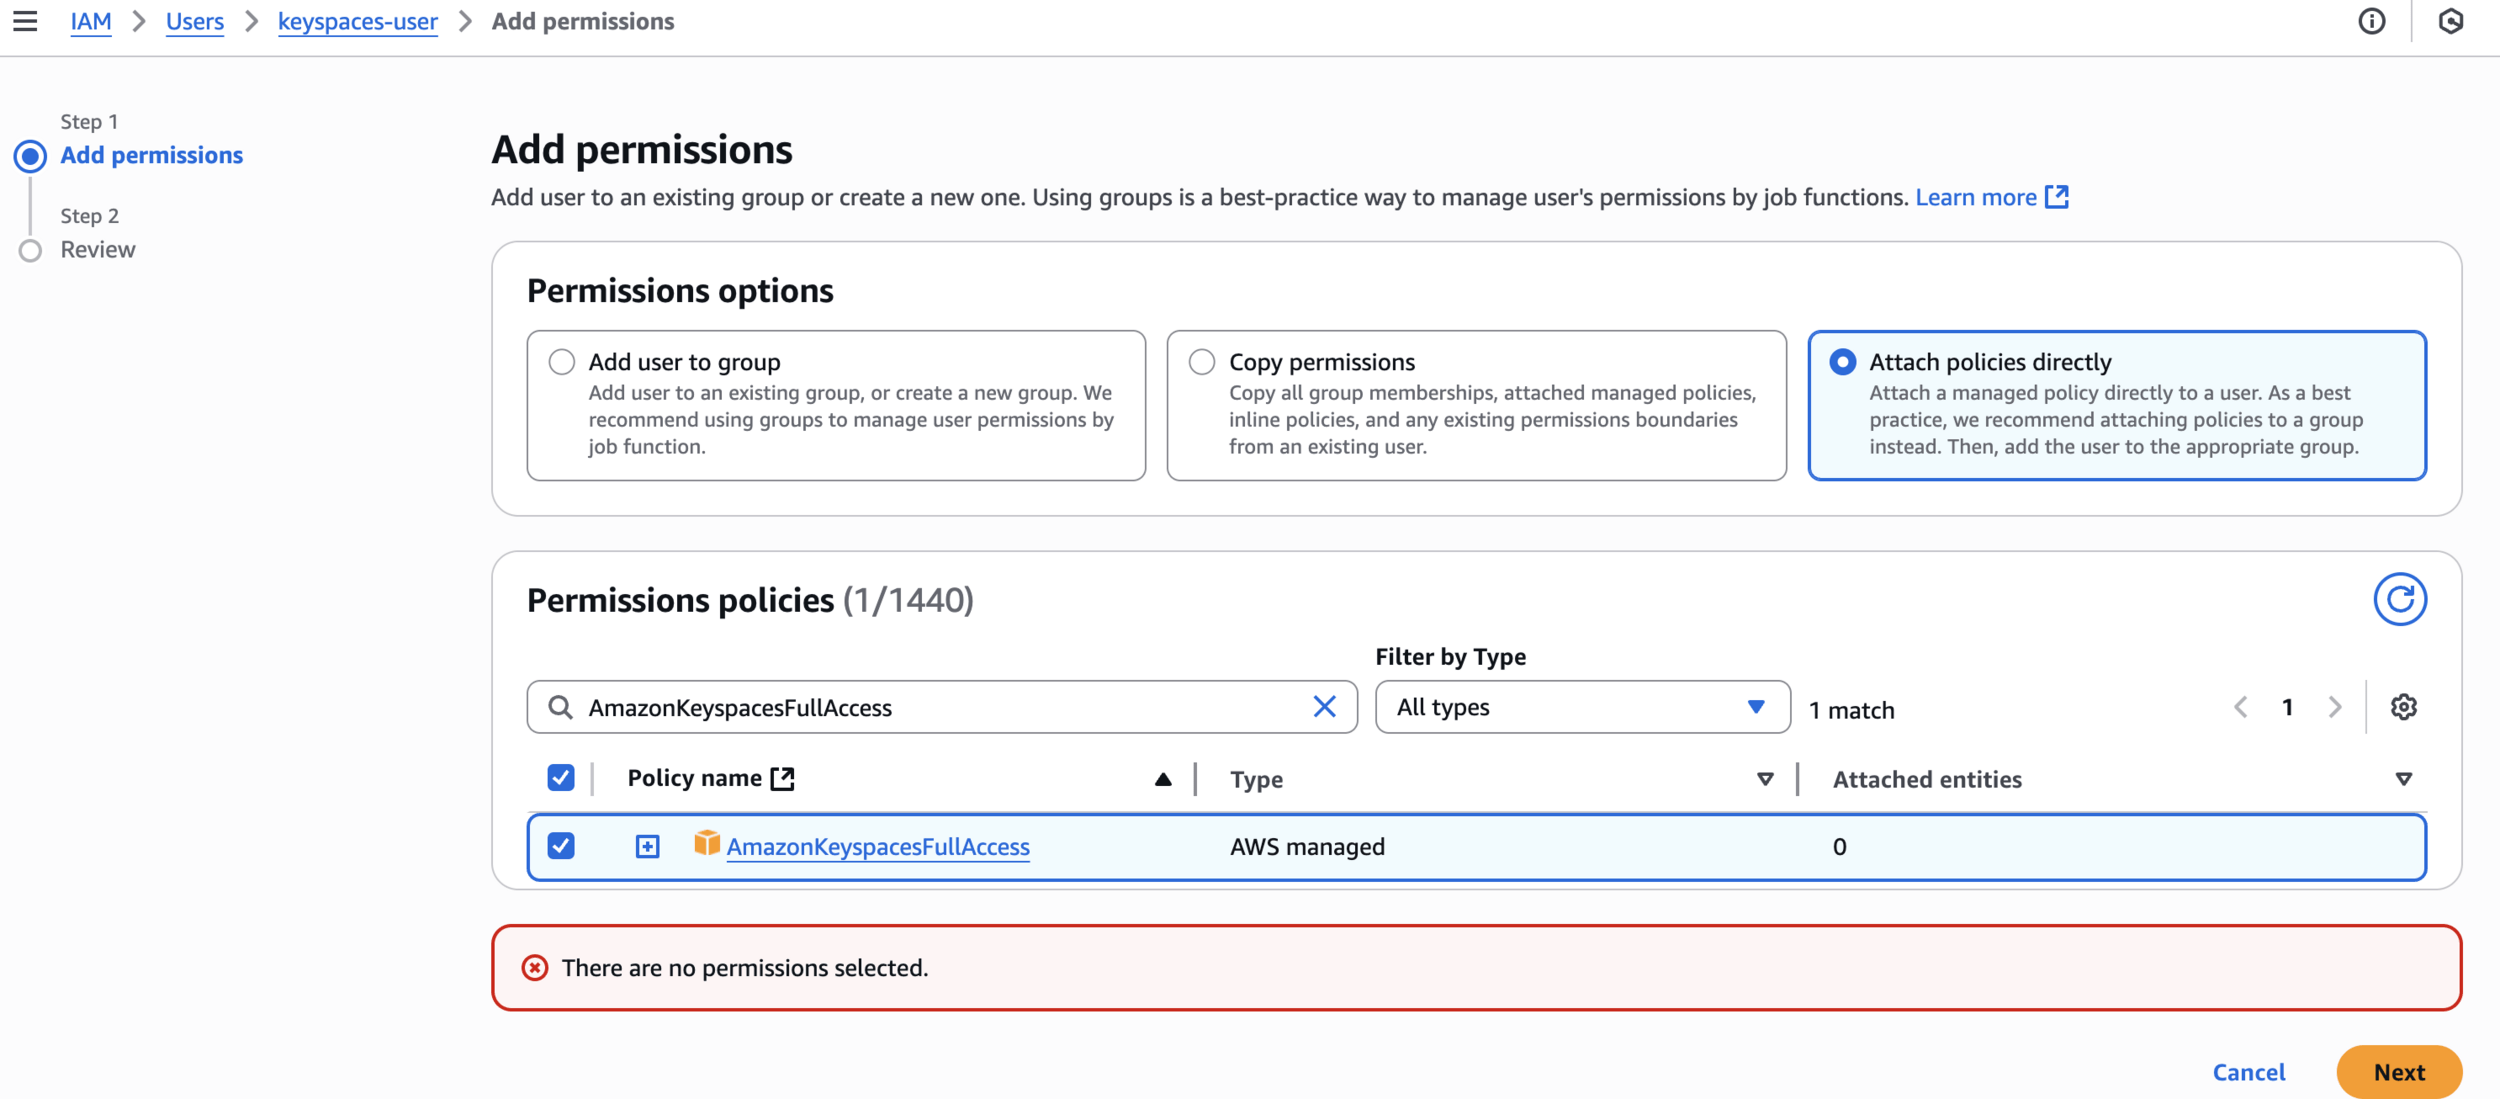Navigate to Users breadcrumb
The height and width of the screenshot is (1099, 2500).
click(x=195, y=21)
